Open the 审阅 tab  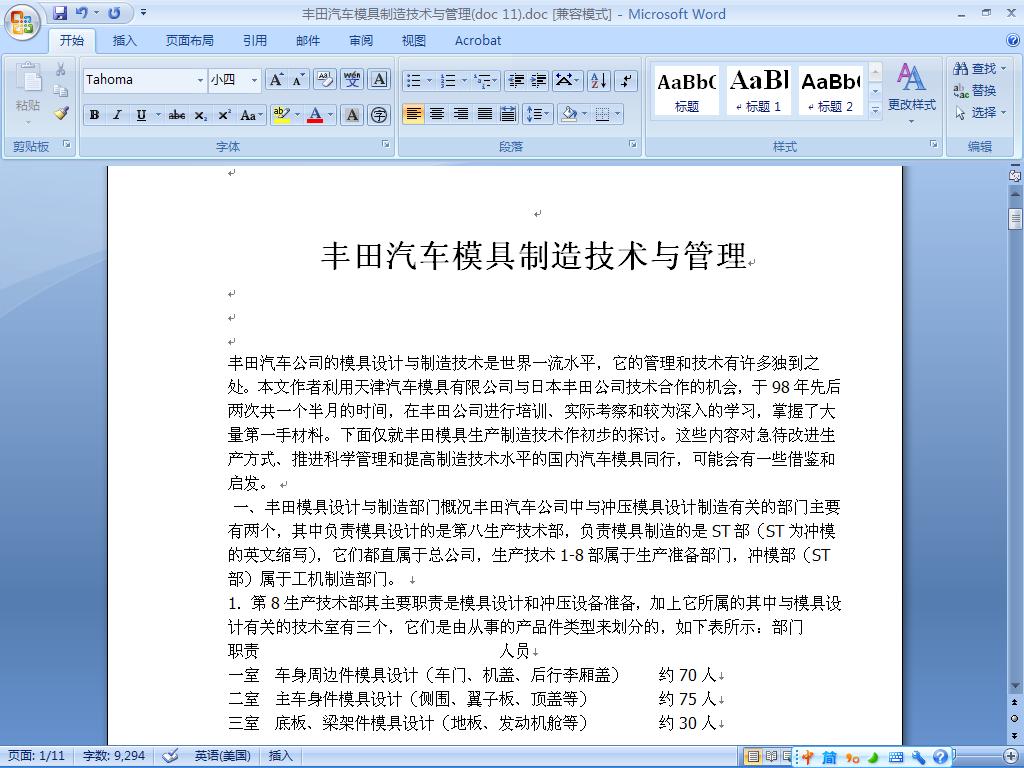pos(360,40)
